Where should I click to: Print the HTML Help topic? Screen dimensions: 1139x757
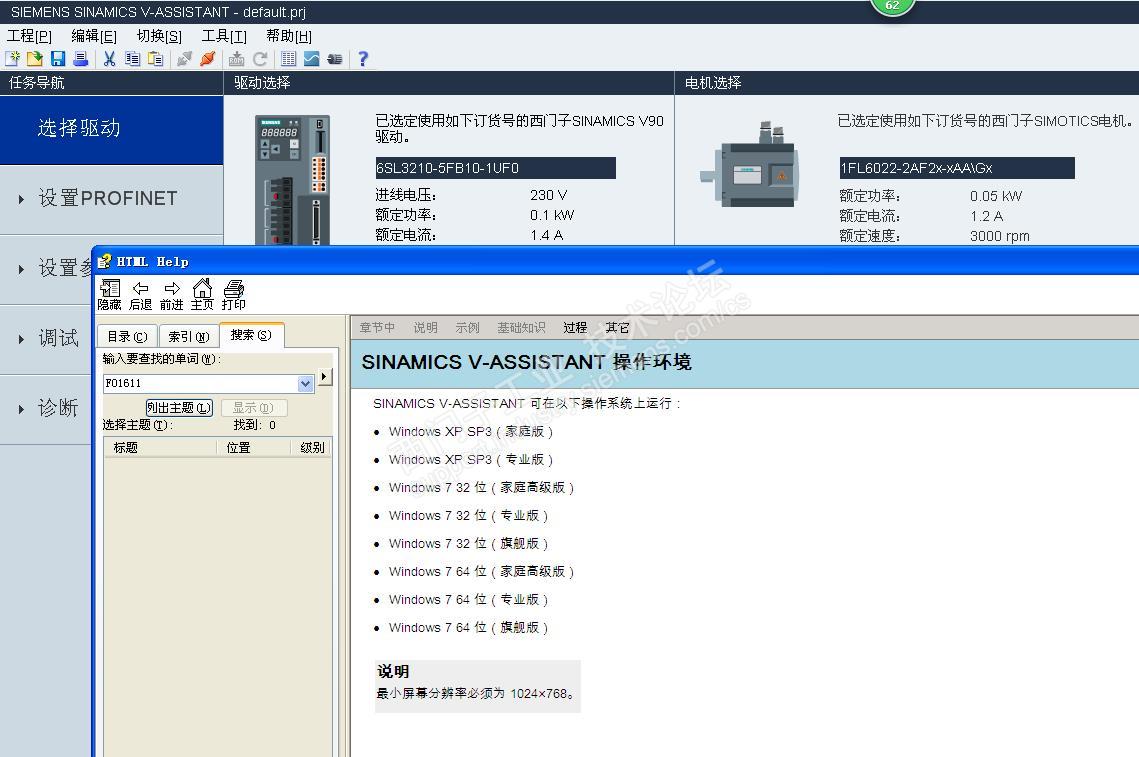pyautogui.click(x=233, y=294)
